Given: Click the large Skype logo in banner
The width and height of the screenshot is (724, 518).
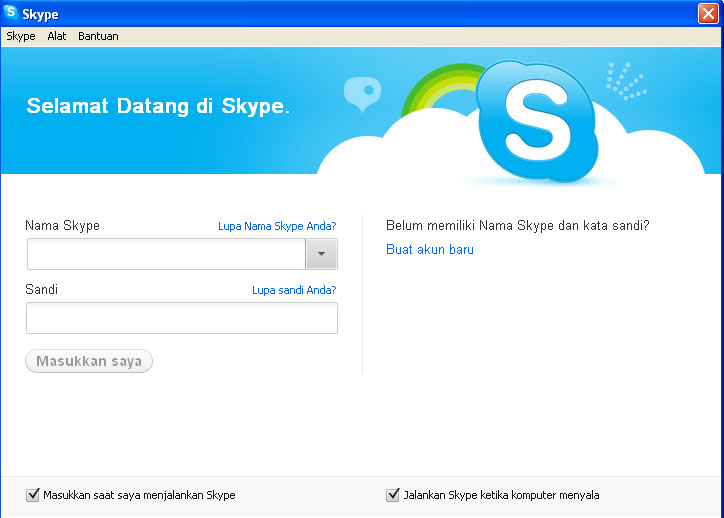Looking at the screenshot, I should pyautogui.click(x=537, y=120).
